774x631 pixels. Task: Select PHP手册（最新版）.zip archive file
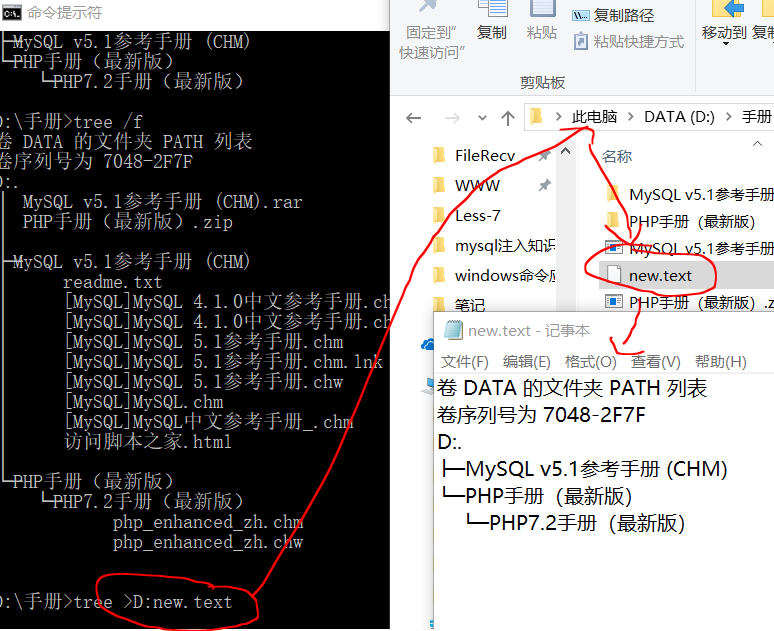(689, 302)
